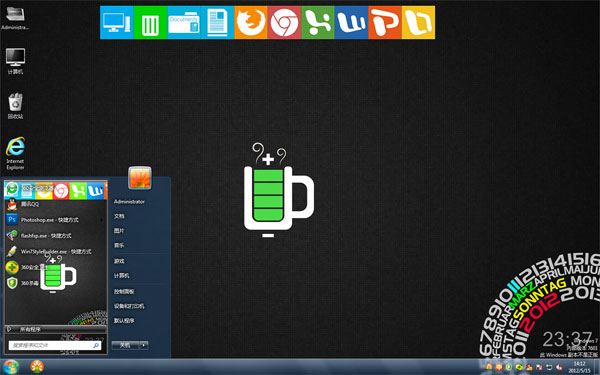The height and width of the screenshot is (375, 600).
Task: Open 360杀毒 from Start menu
Action: pos(55,283)
